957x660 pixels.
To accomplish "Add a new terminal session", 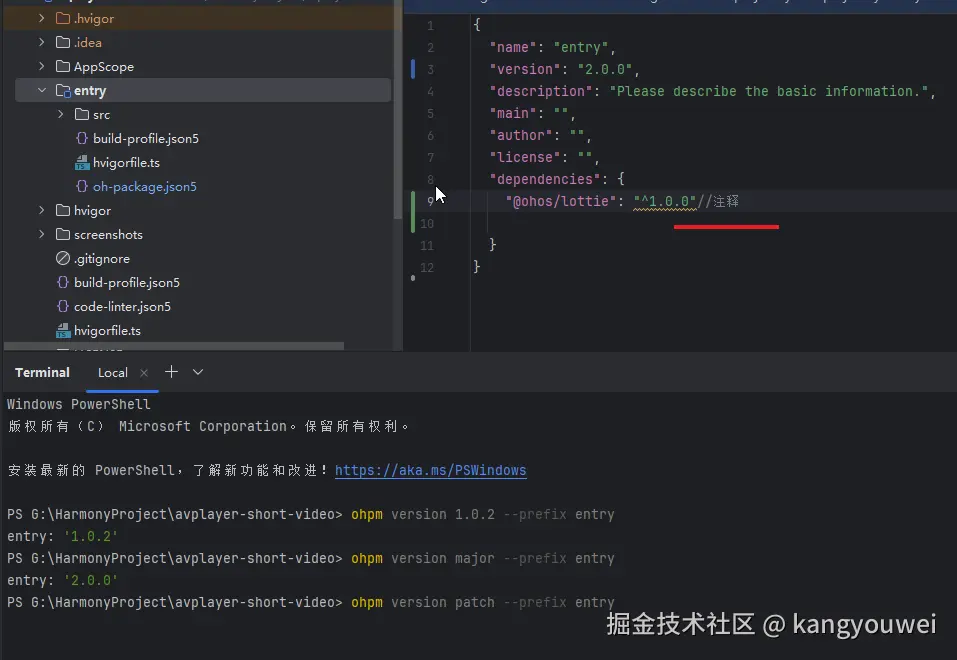I will pos(172,372).
